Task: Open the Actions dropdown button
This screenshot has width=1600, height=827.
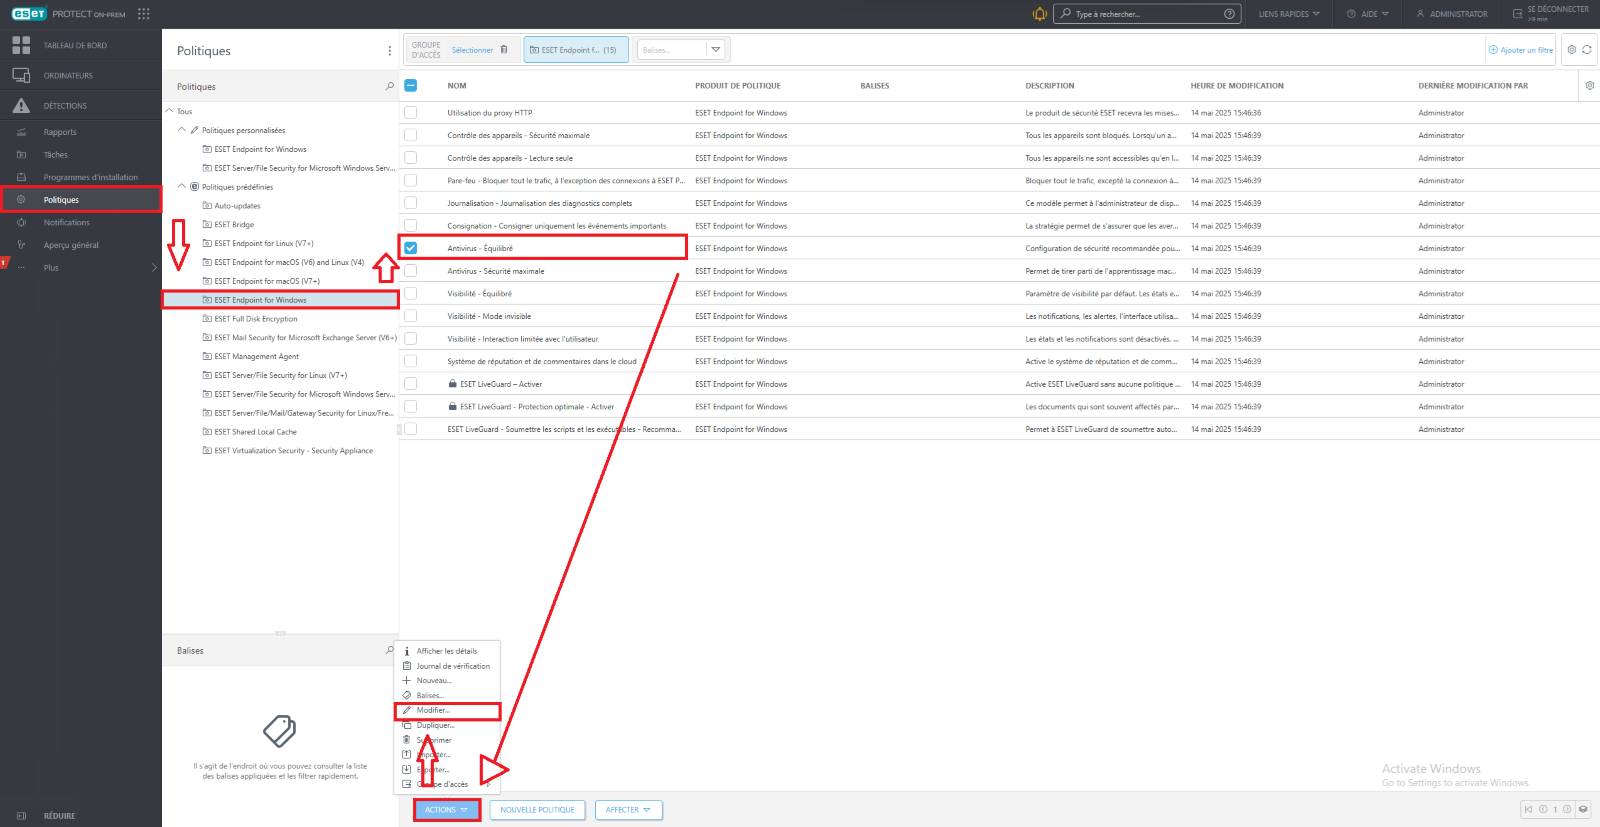Action: pyautogui.click(x=447, y=810)
